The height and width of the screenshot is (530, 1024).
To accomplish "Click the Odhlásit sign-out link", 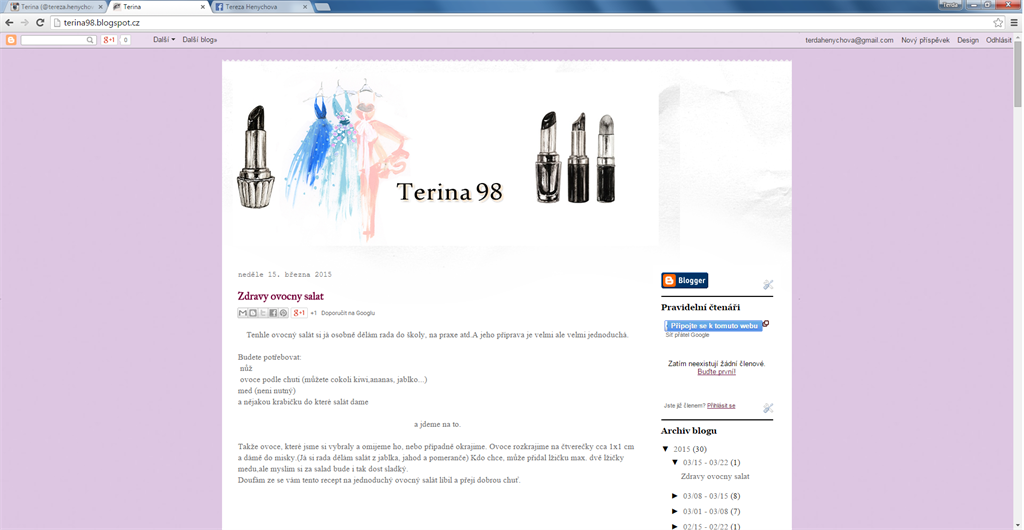I will (x=999, y=40).
